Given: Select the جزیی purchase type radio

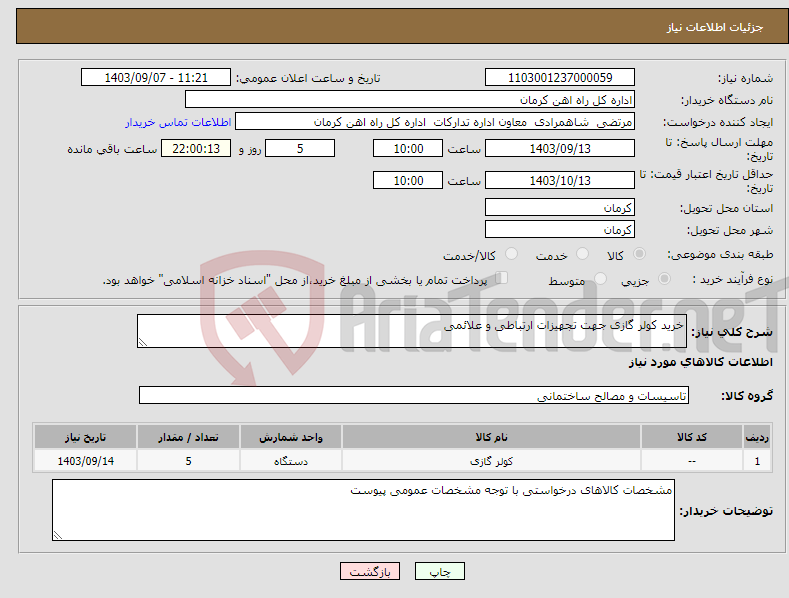Looking at the screenshot, I should tap(664, 278).
